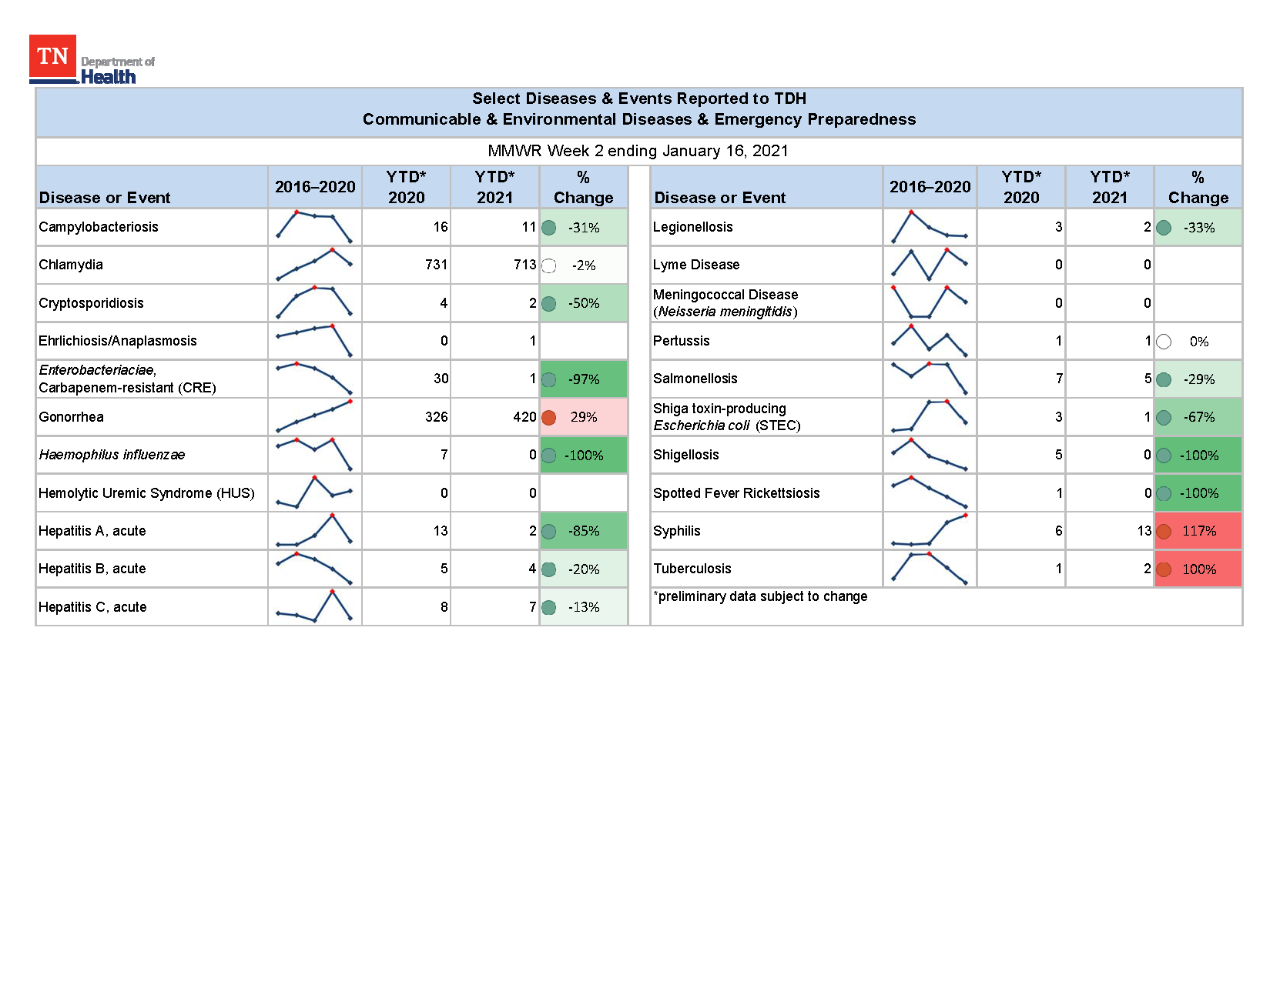Click 'Meningococcal Disease' row label
The height and width of the screenshot is (988, 1280).
click(725, 295)
